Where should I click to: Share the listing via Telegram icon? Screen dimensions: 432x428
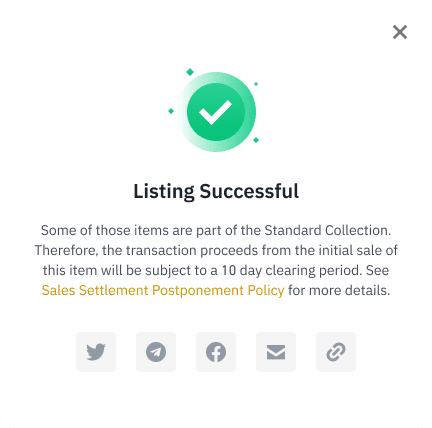(156, 352)
